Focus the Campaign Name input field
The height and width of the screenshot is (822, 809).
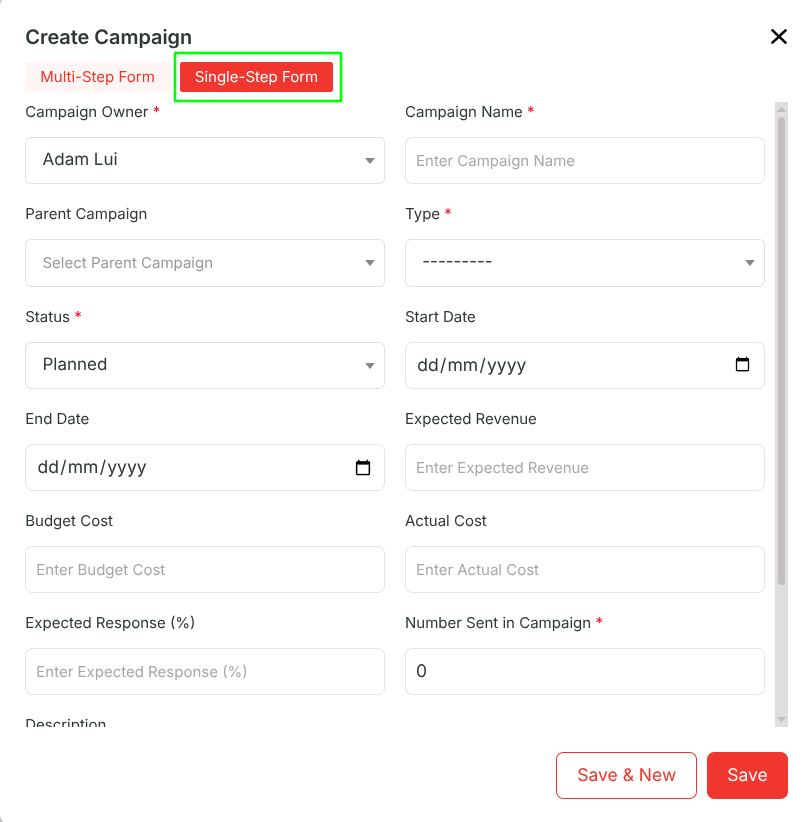585,160
